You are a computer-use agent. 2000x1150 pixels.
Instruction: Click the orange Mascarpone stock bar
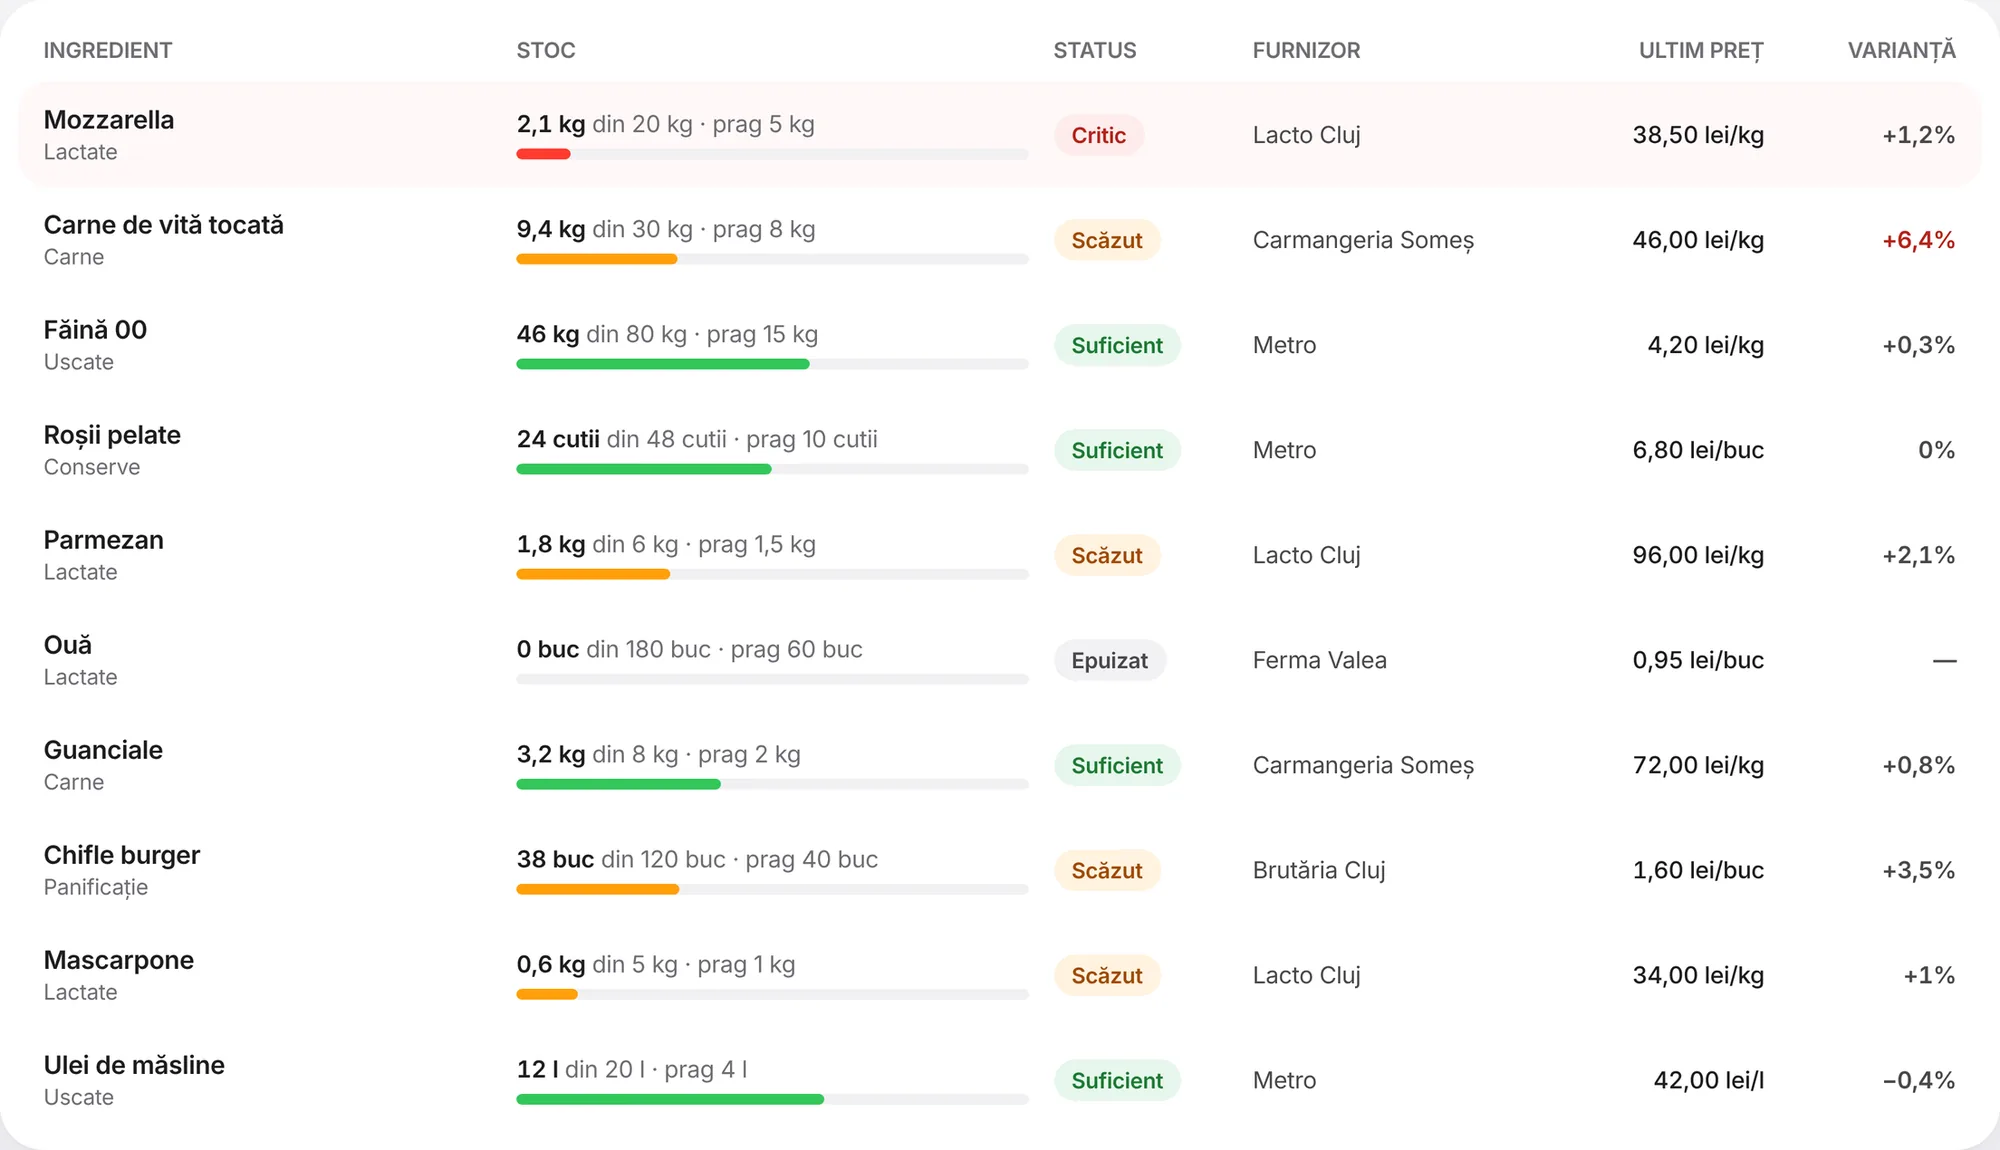tap(547, 994)
